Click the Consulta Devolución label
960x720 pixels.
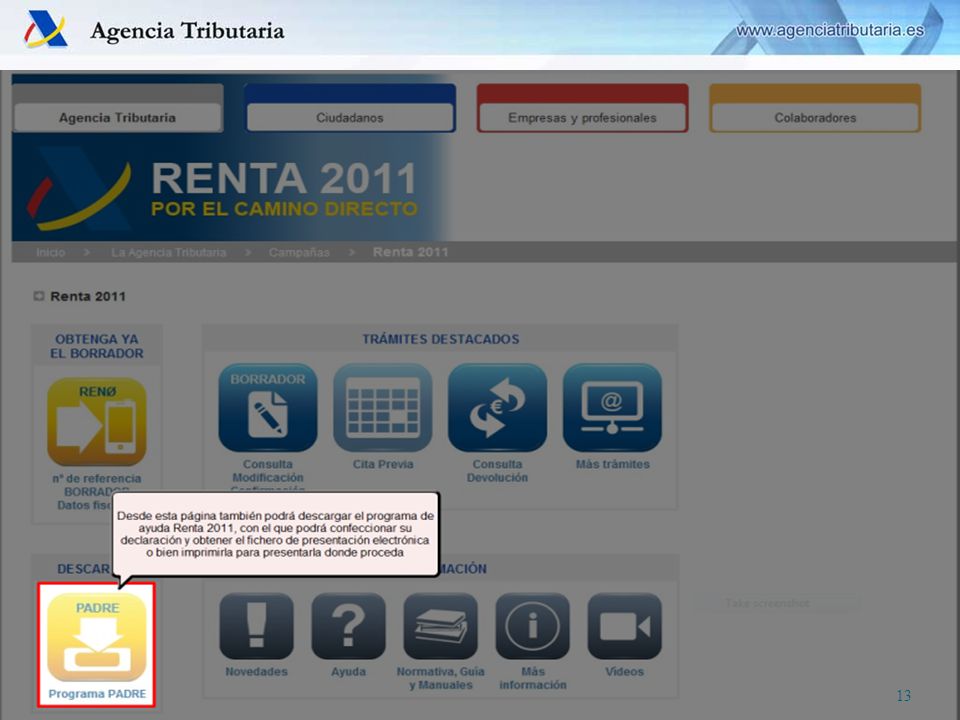[497, 471]
